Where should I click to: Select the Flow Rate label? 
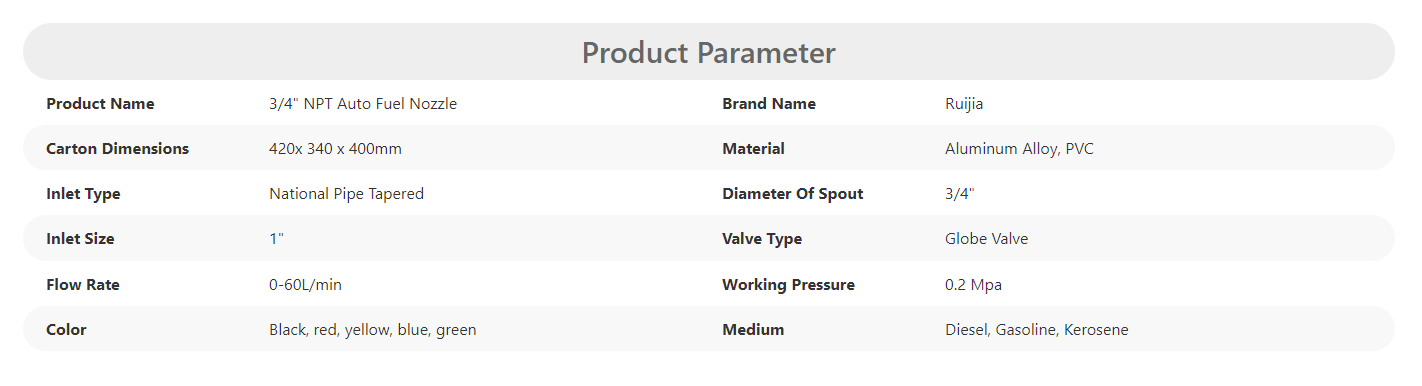[x=83, y=285]
